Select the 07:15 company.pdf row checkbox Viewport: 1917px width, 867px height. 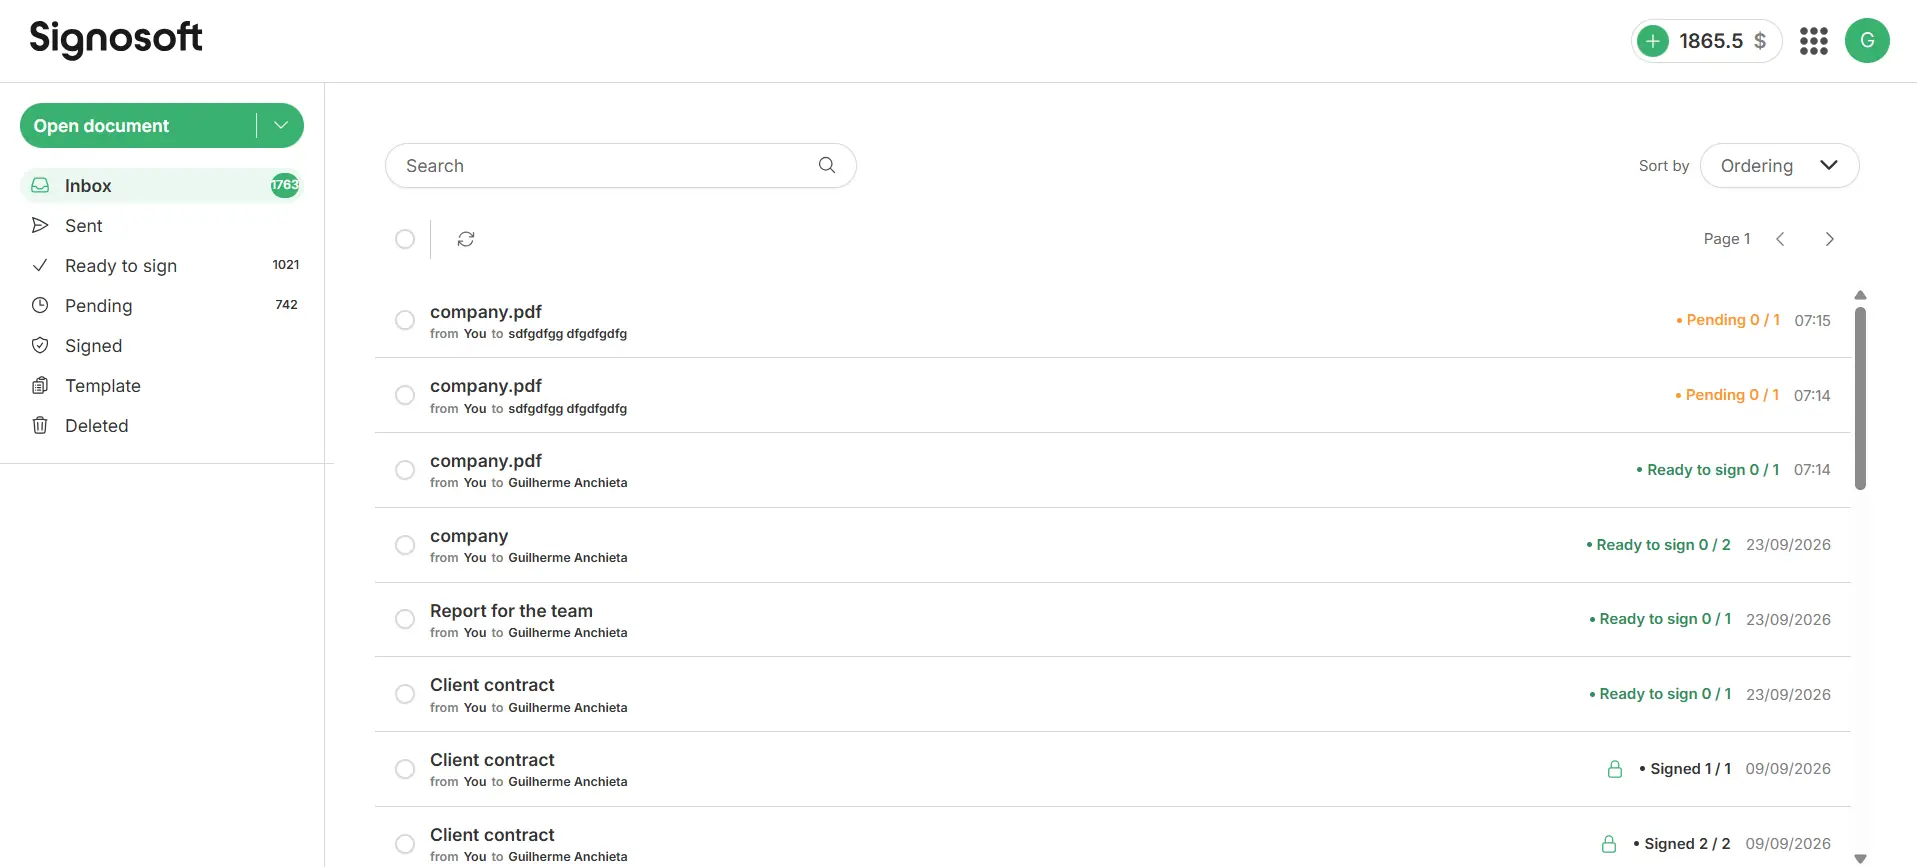pos(405,320)
